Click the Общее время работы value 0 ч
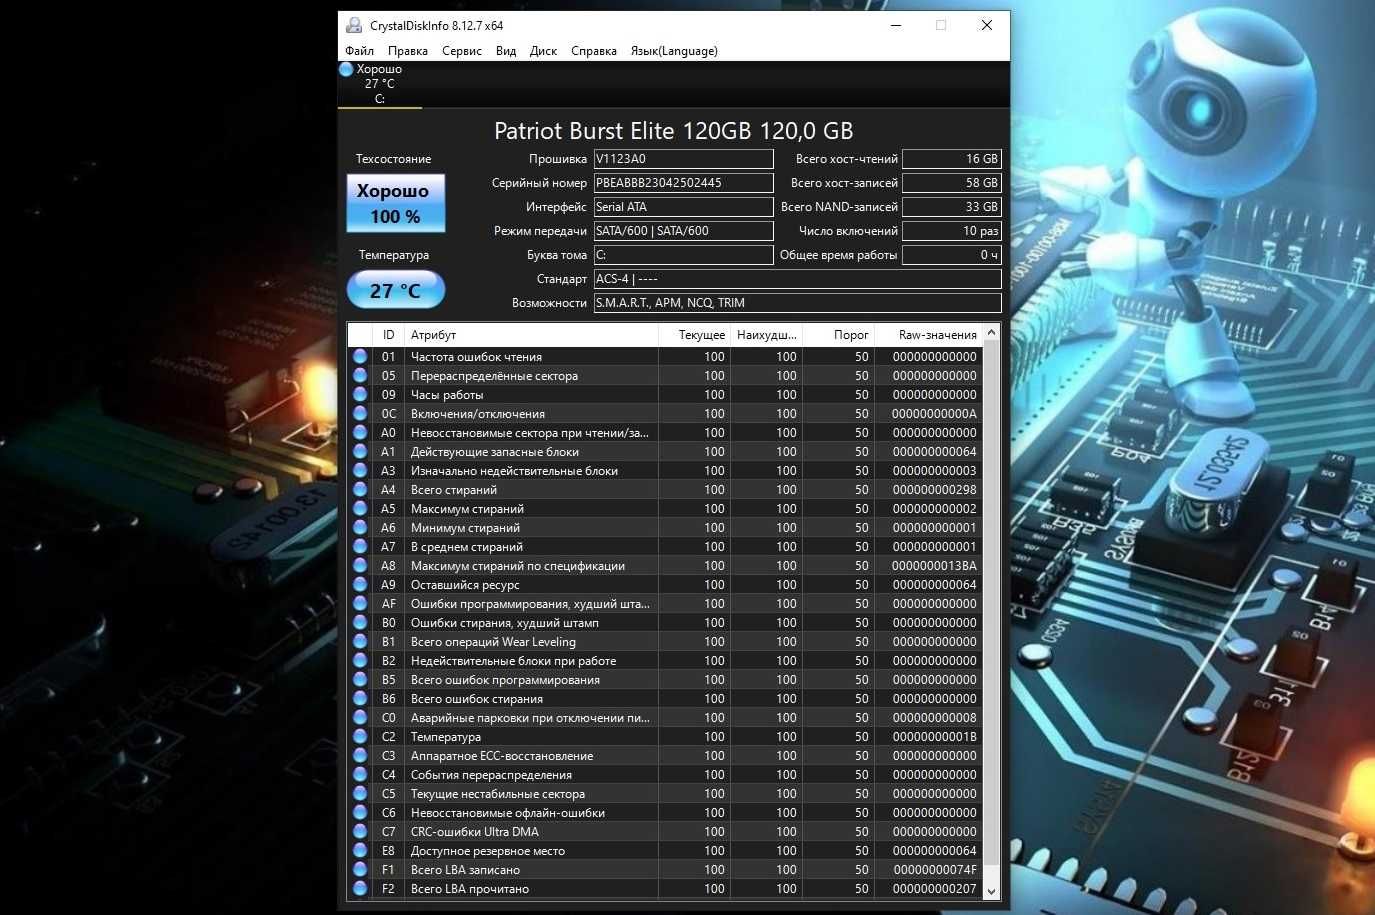 point(952,255)
